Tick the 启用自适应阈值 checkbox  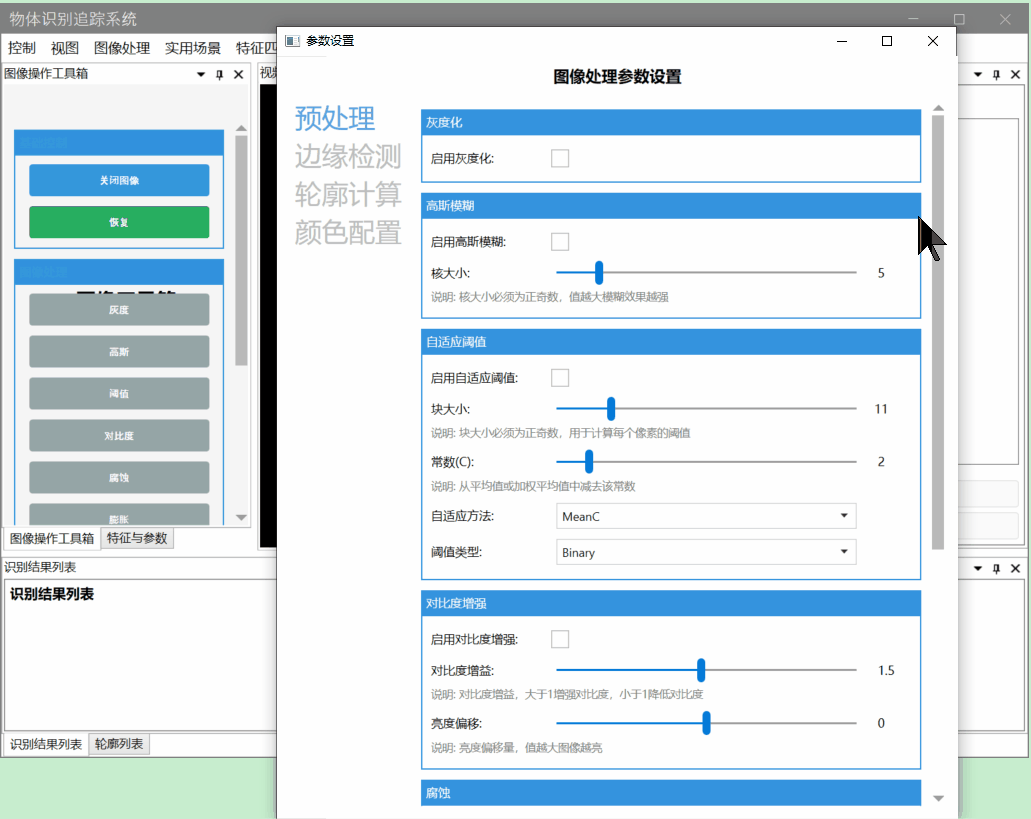pos(560,378)
